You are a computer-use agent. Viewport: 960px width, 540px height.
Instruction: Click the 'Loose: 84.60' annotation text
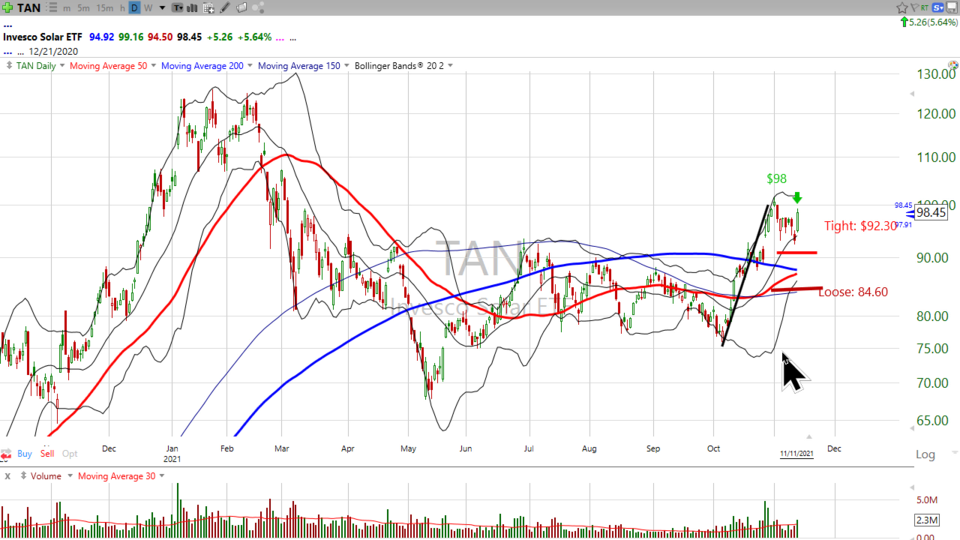pos(853,292)
